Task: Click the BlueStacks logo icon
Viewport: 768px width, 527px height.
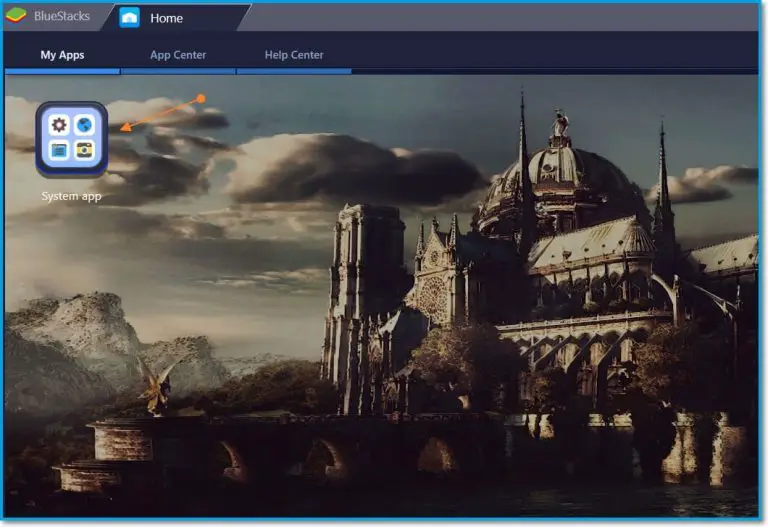Action: pos(16,16)
